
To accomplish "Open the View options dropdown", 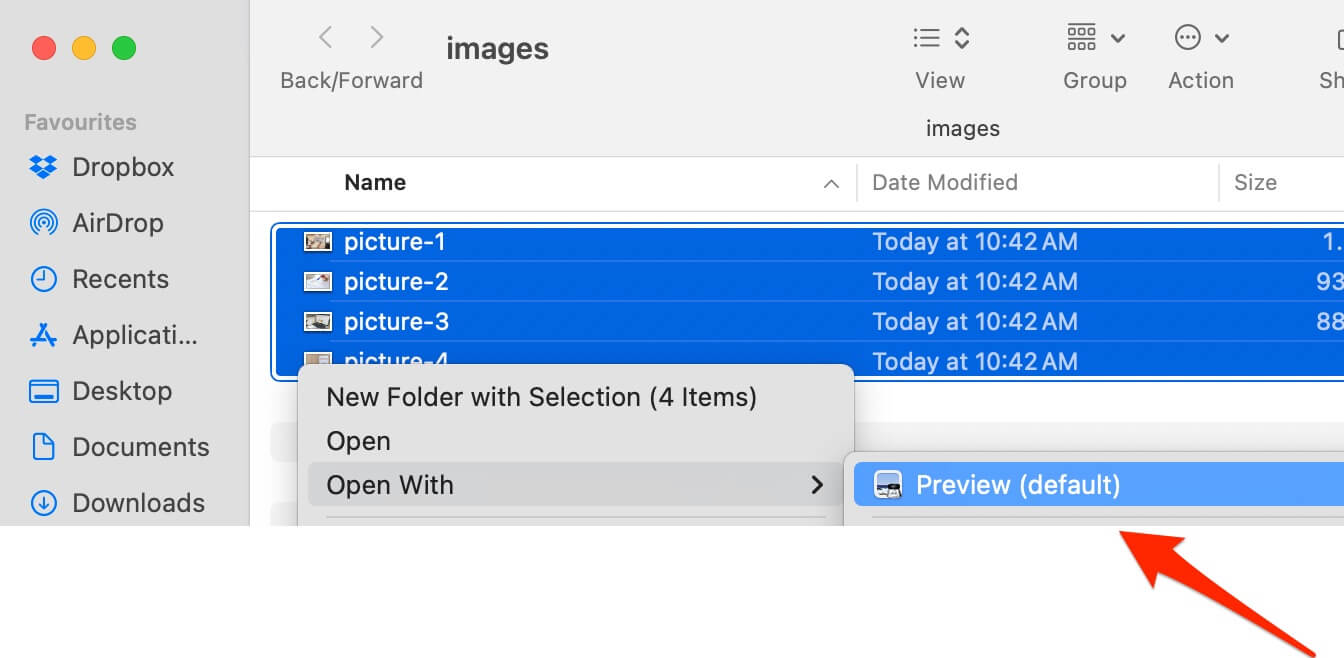I will 941,39.
